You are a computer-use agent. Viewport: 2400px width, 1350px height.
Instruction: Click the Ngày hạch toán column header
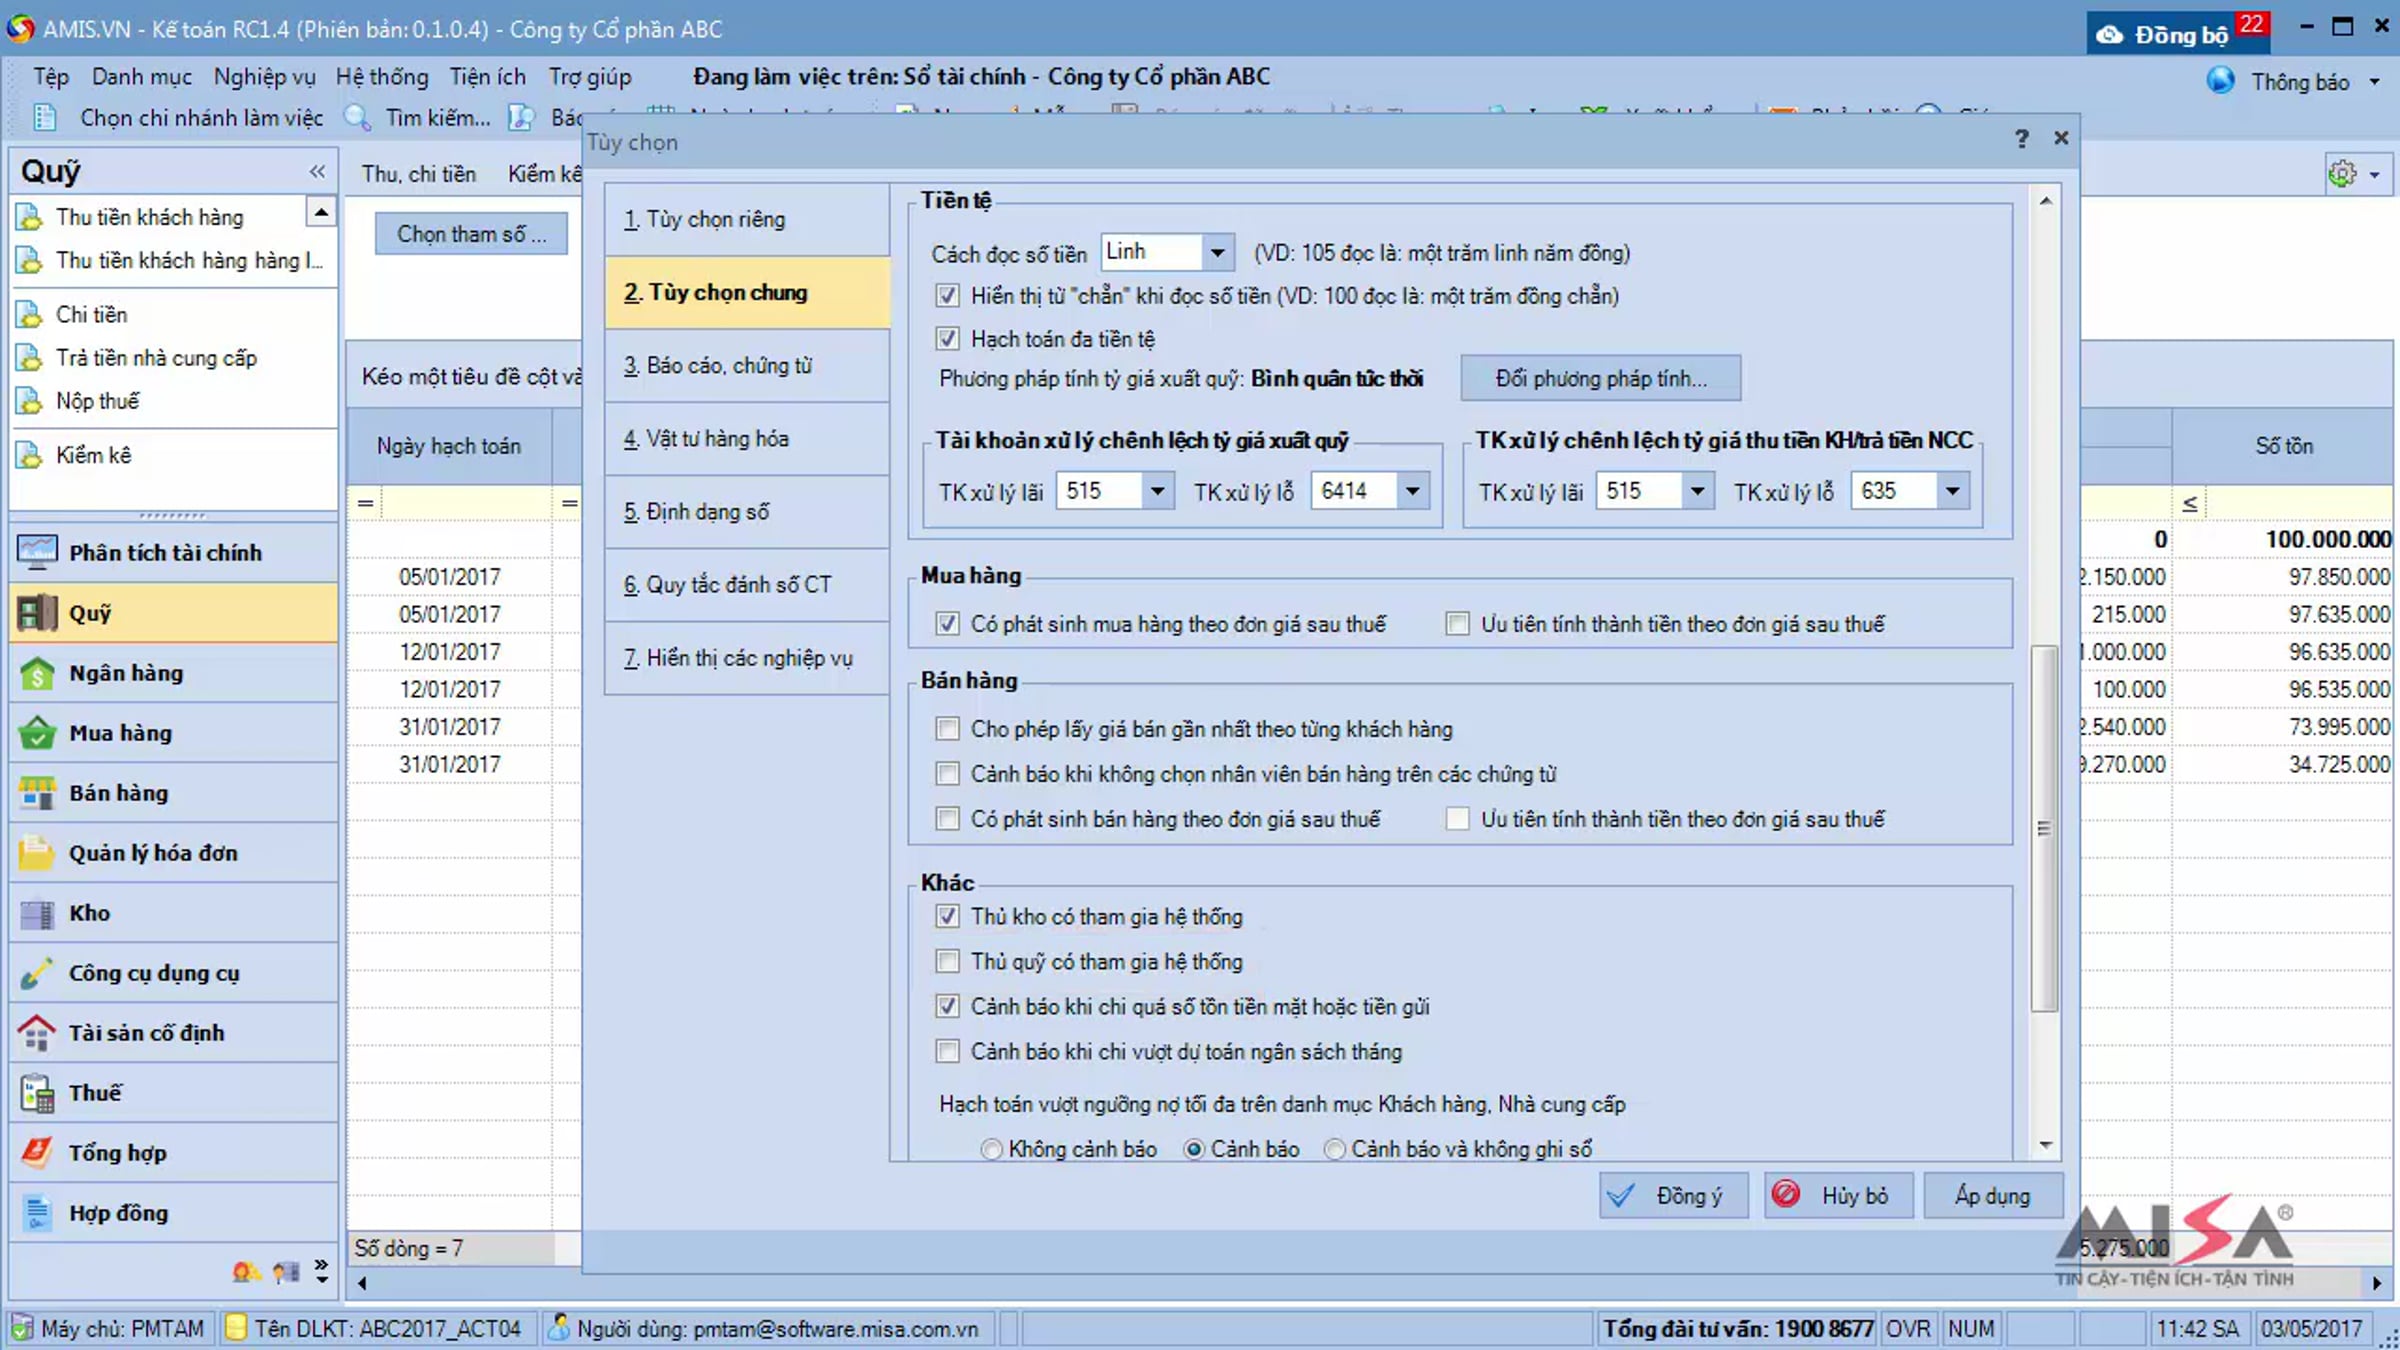tap(449, 446)
